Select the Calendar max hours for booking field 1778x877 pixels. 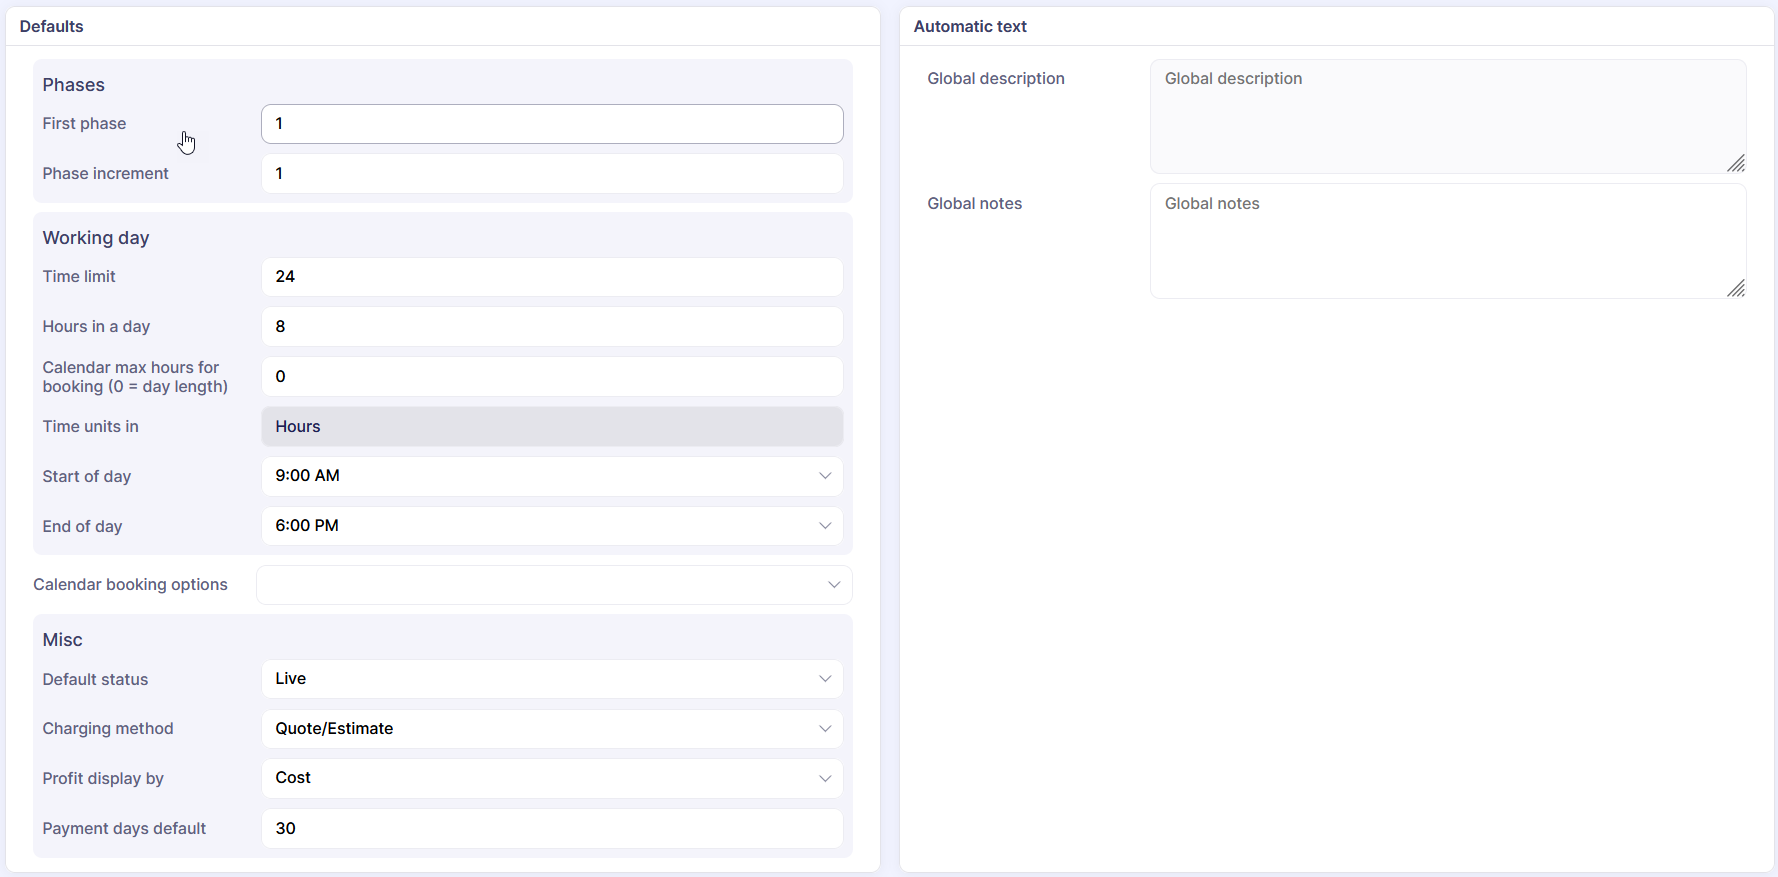[x=551, y=377]
